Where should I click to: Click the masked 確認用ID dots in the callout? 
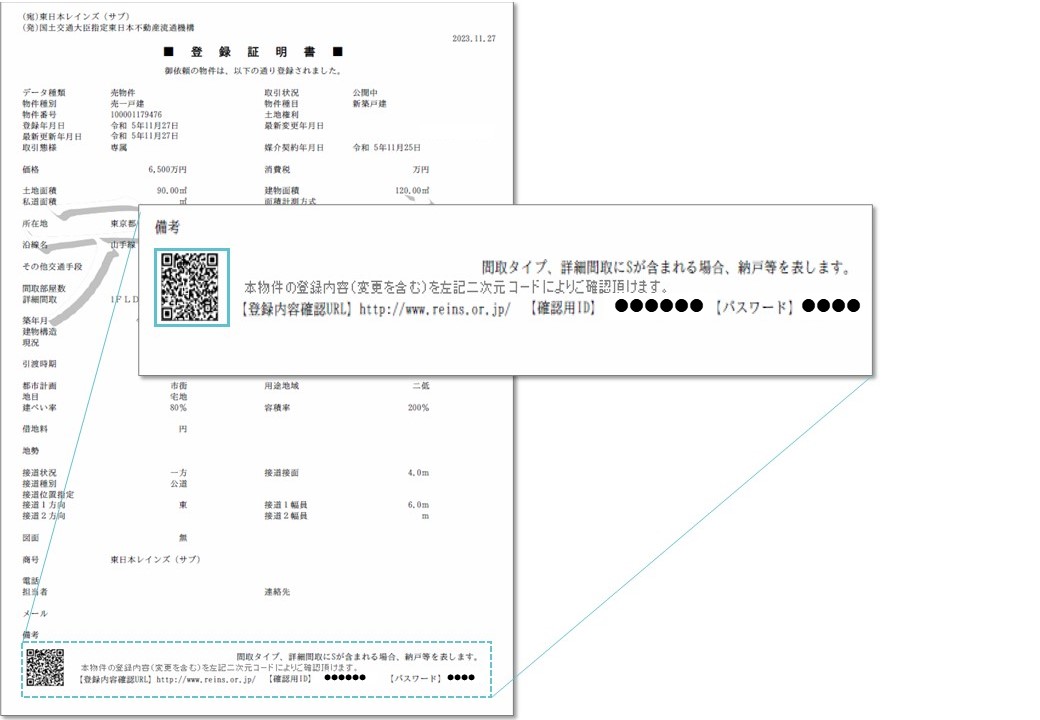pos(658,306)
